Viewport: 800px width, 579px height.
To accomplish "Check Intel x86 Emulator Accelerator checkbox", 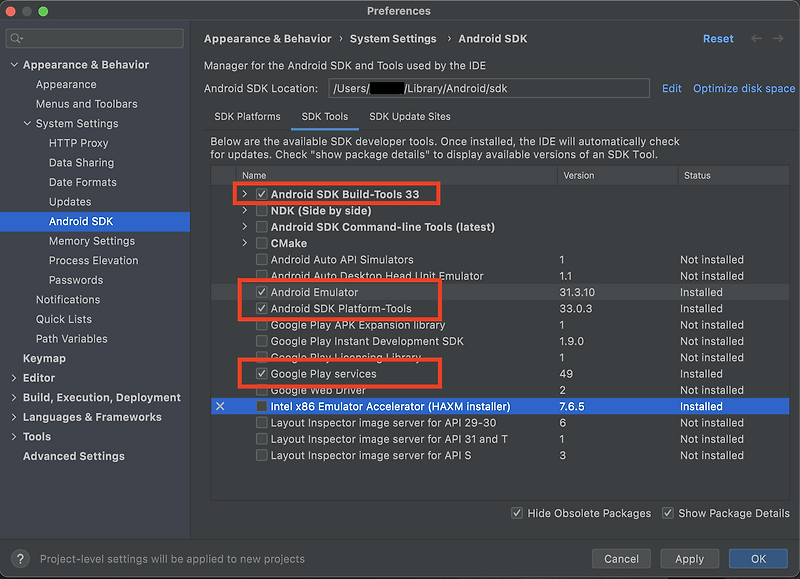I will [x=261, y=406].
